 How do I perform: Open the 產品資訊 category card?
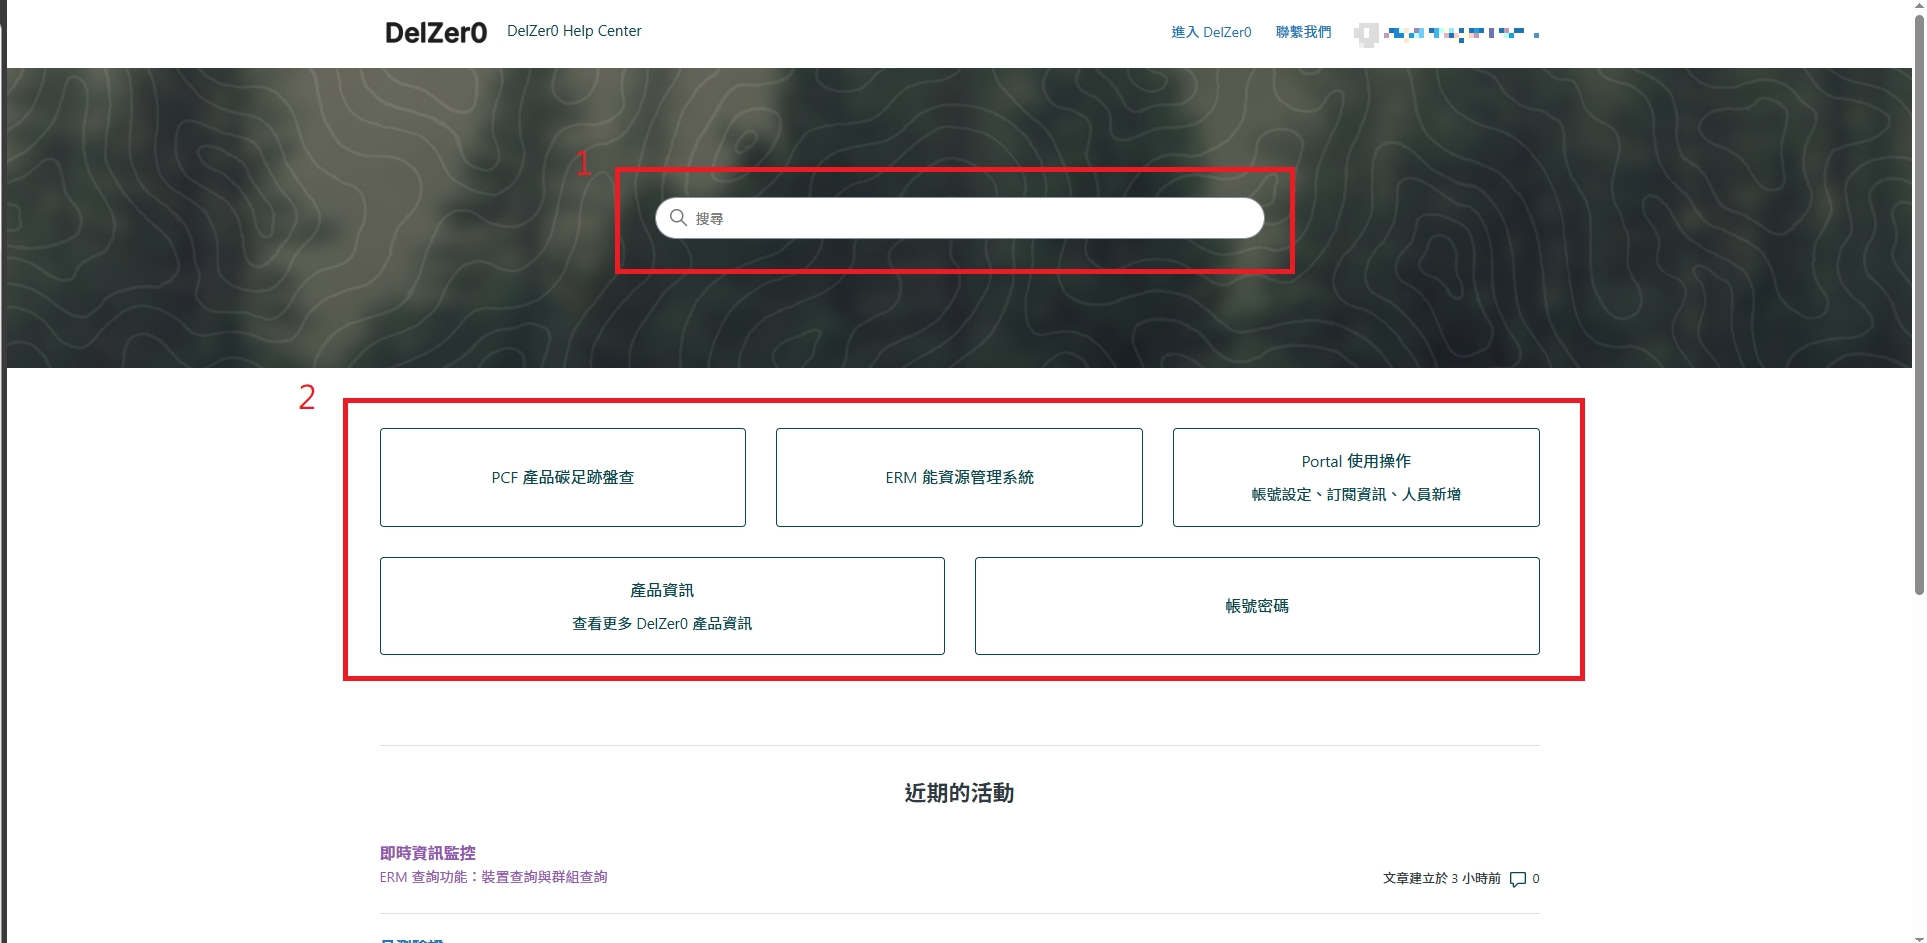662,605
